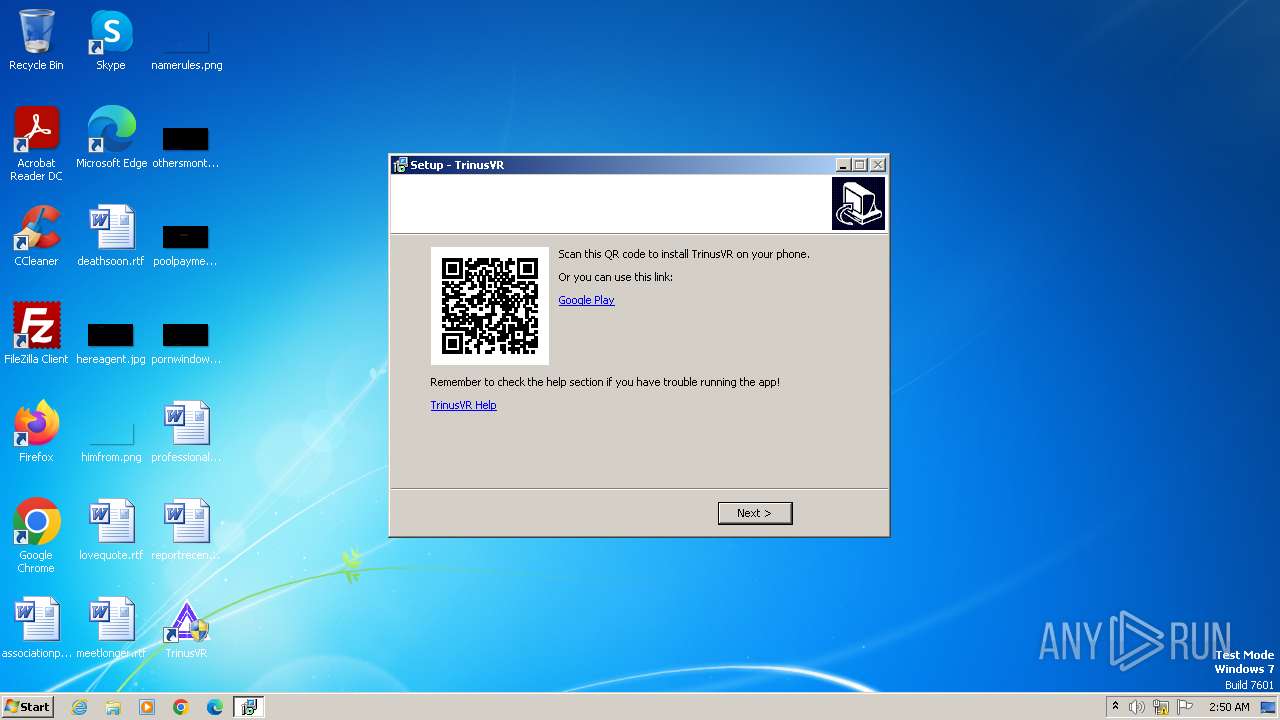1280x720 pixels.
Task: Select Firefox desktop shortcut
Action: [x=36, y=432]
